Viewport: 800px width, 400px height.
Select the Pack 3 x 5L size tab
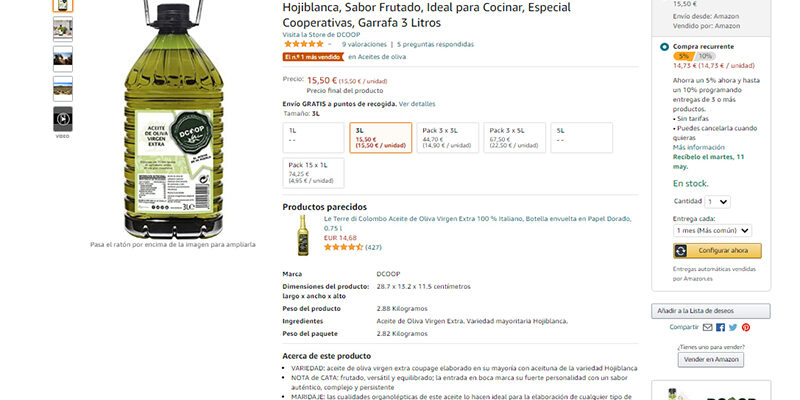pyautogui.click(x=515, y=138)
